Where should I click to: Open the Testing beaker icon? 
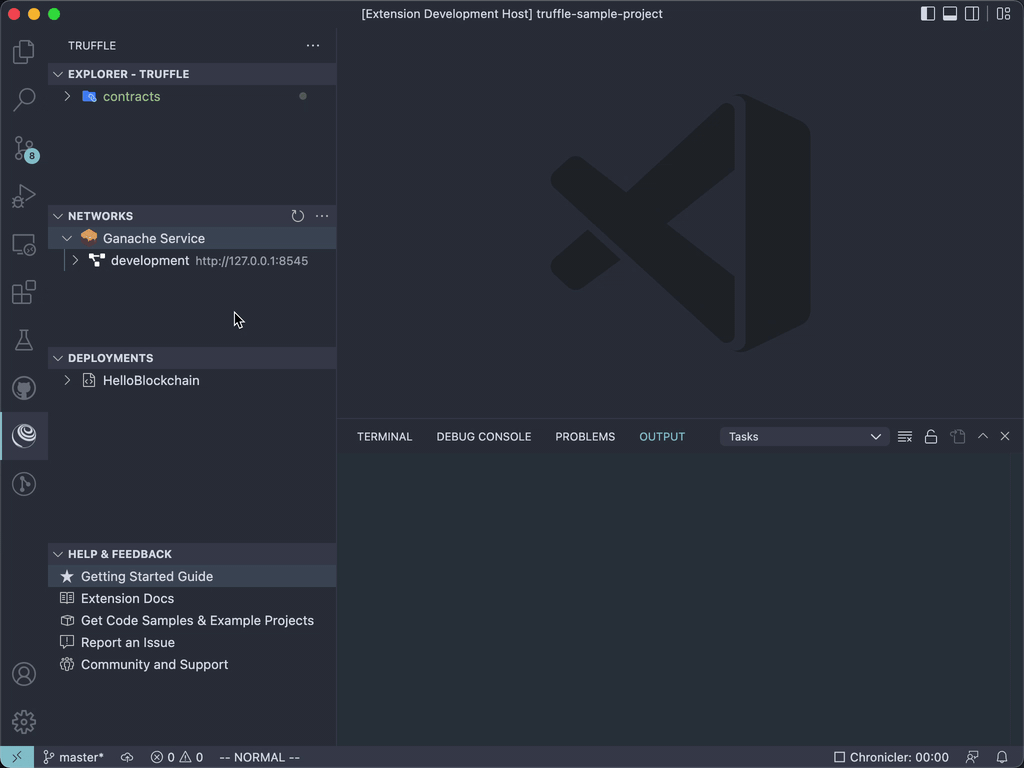(24, 340)
